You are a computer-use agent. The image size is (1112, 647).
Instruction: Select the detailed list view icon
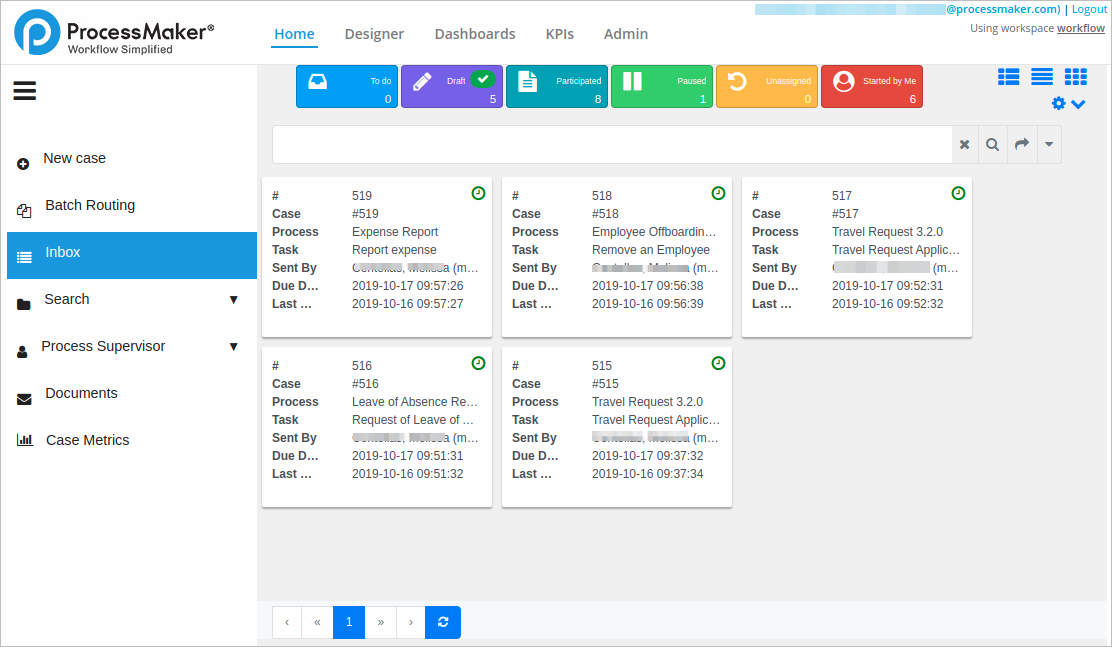click(1008, 77)
